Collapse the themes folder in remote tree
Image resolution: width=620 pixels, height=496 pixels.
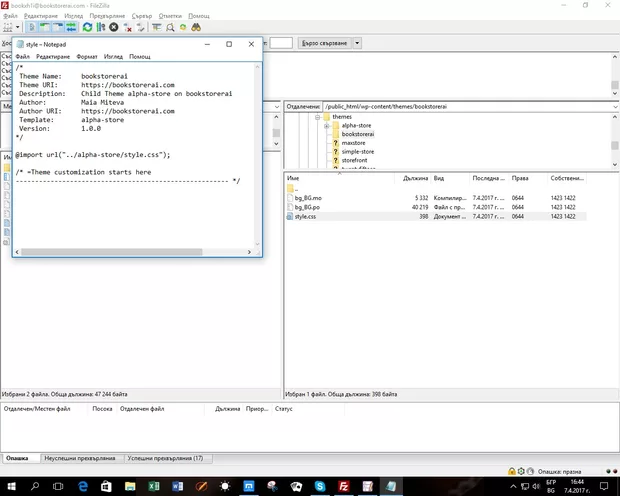pos(317,117)
